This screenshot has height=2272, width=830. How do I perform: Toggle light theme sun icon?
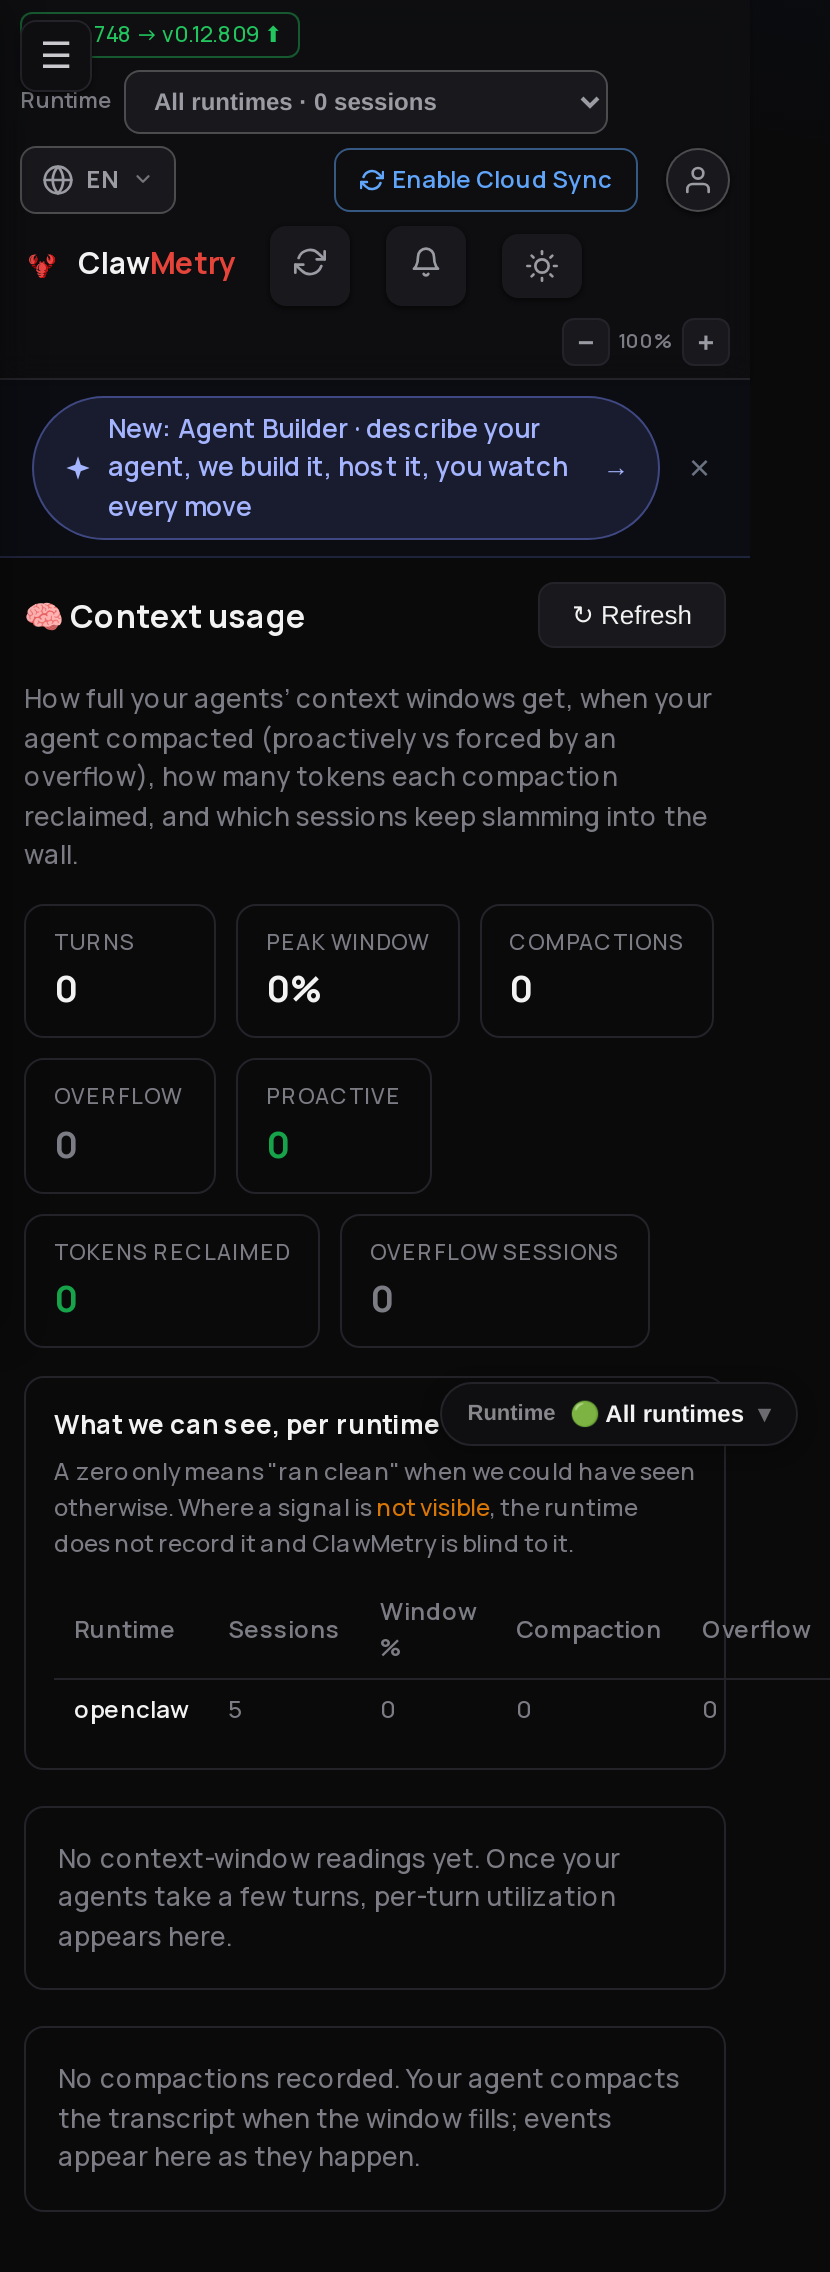pos(542,266)
